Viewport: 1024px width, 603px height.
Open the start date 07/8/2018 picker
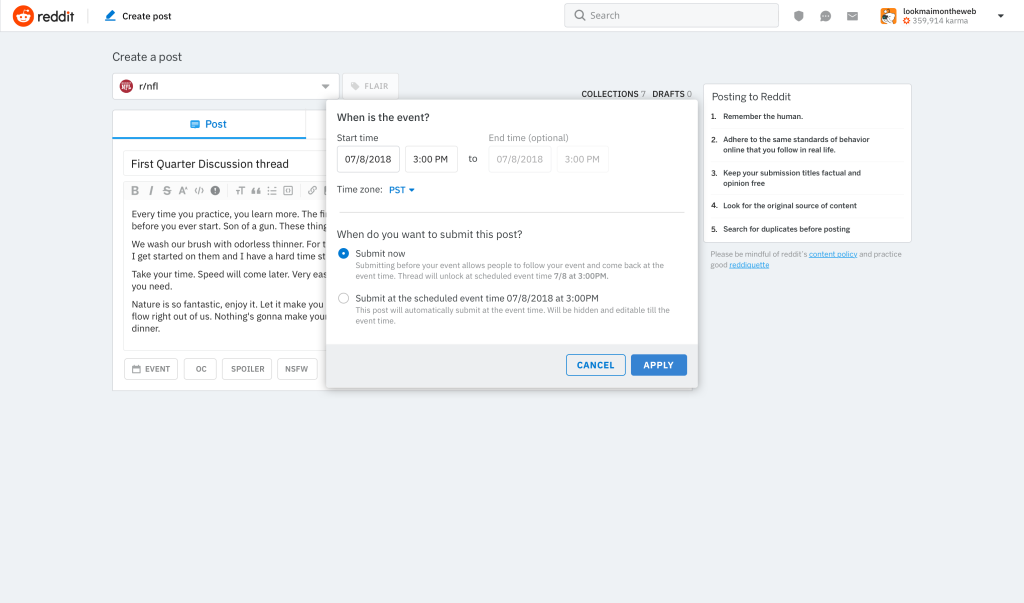pyautogui.click(x=368, y=159)
